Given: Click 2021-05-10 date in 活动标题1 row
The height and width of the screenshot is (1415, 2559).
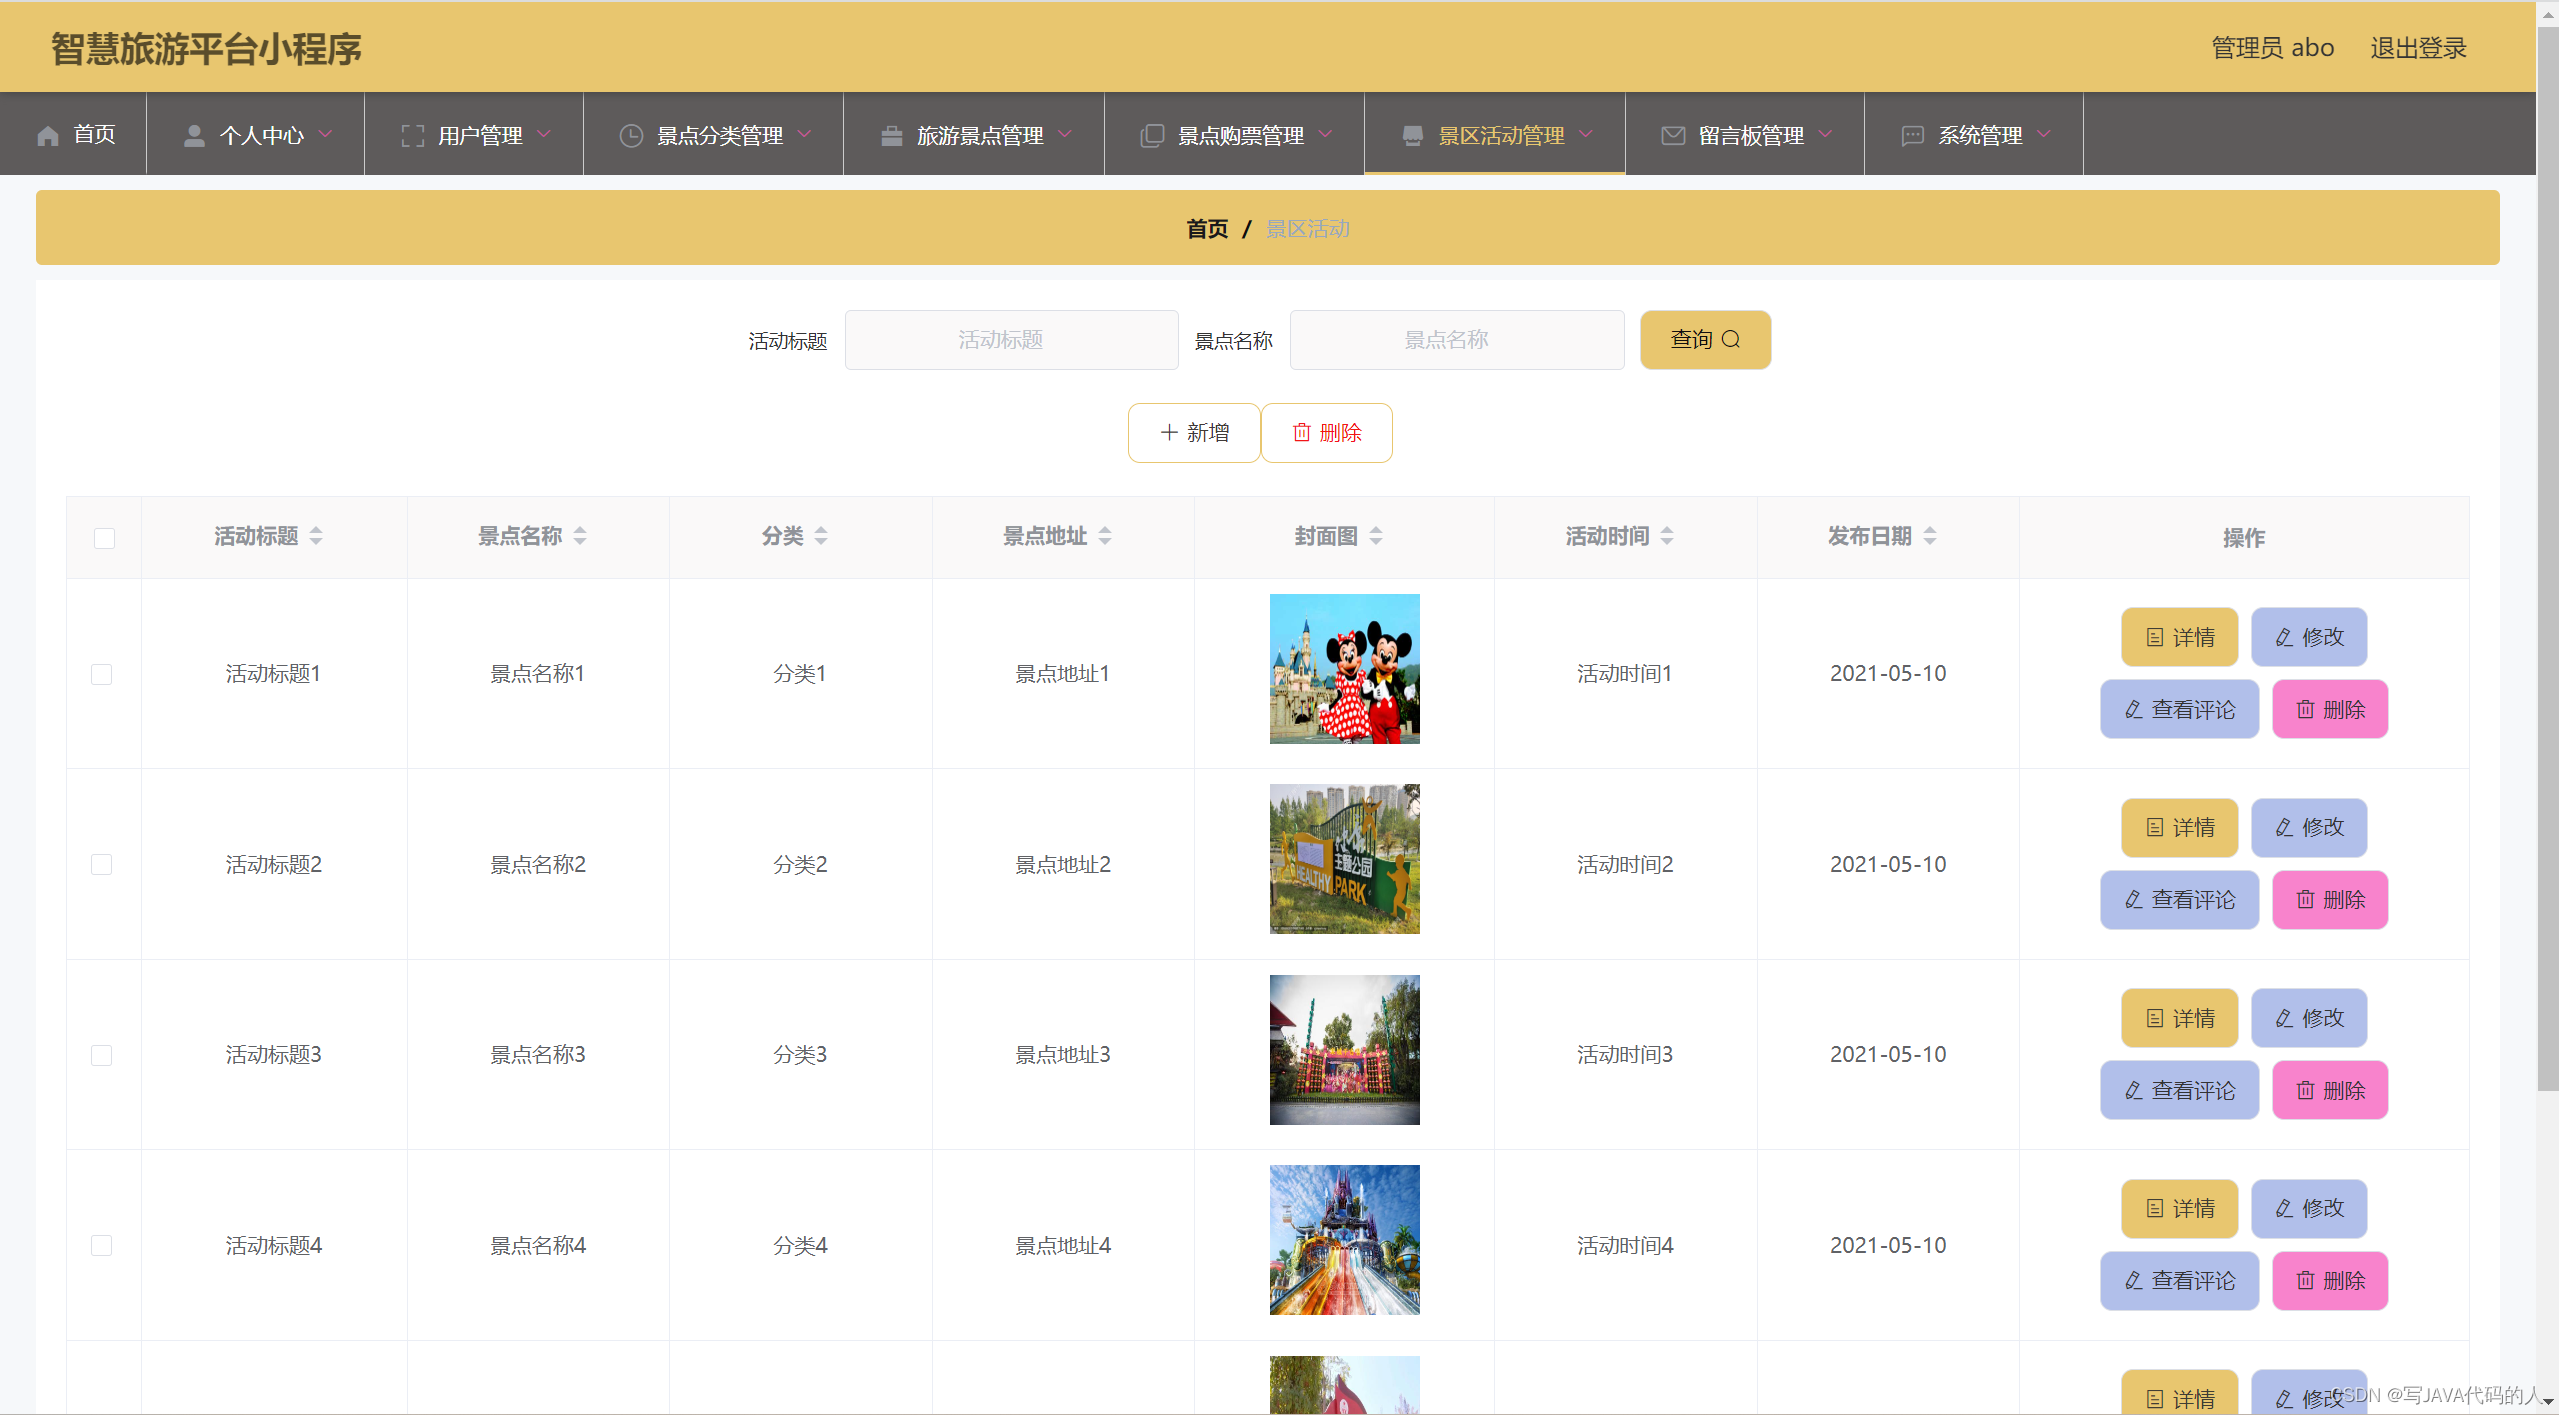Looking at the screenshot, I should point(1888,674).
